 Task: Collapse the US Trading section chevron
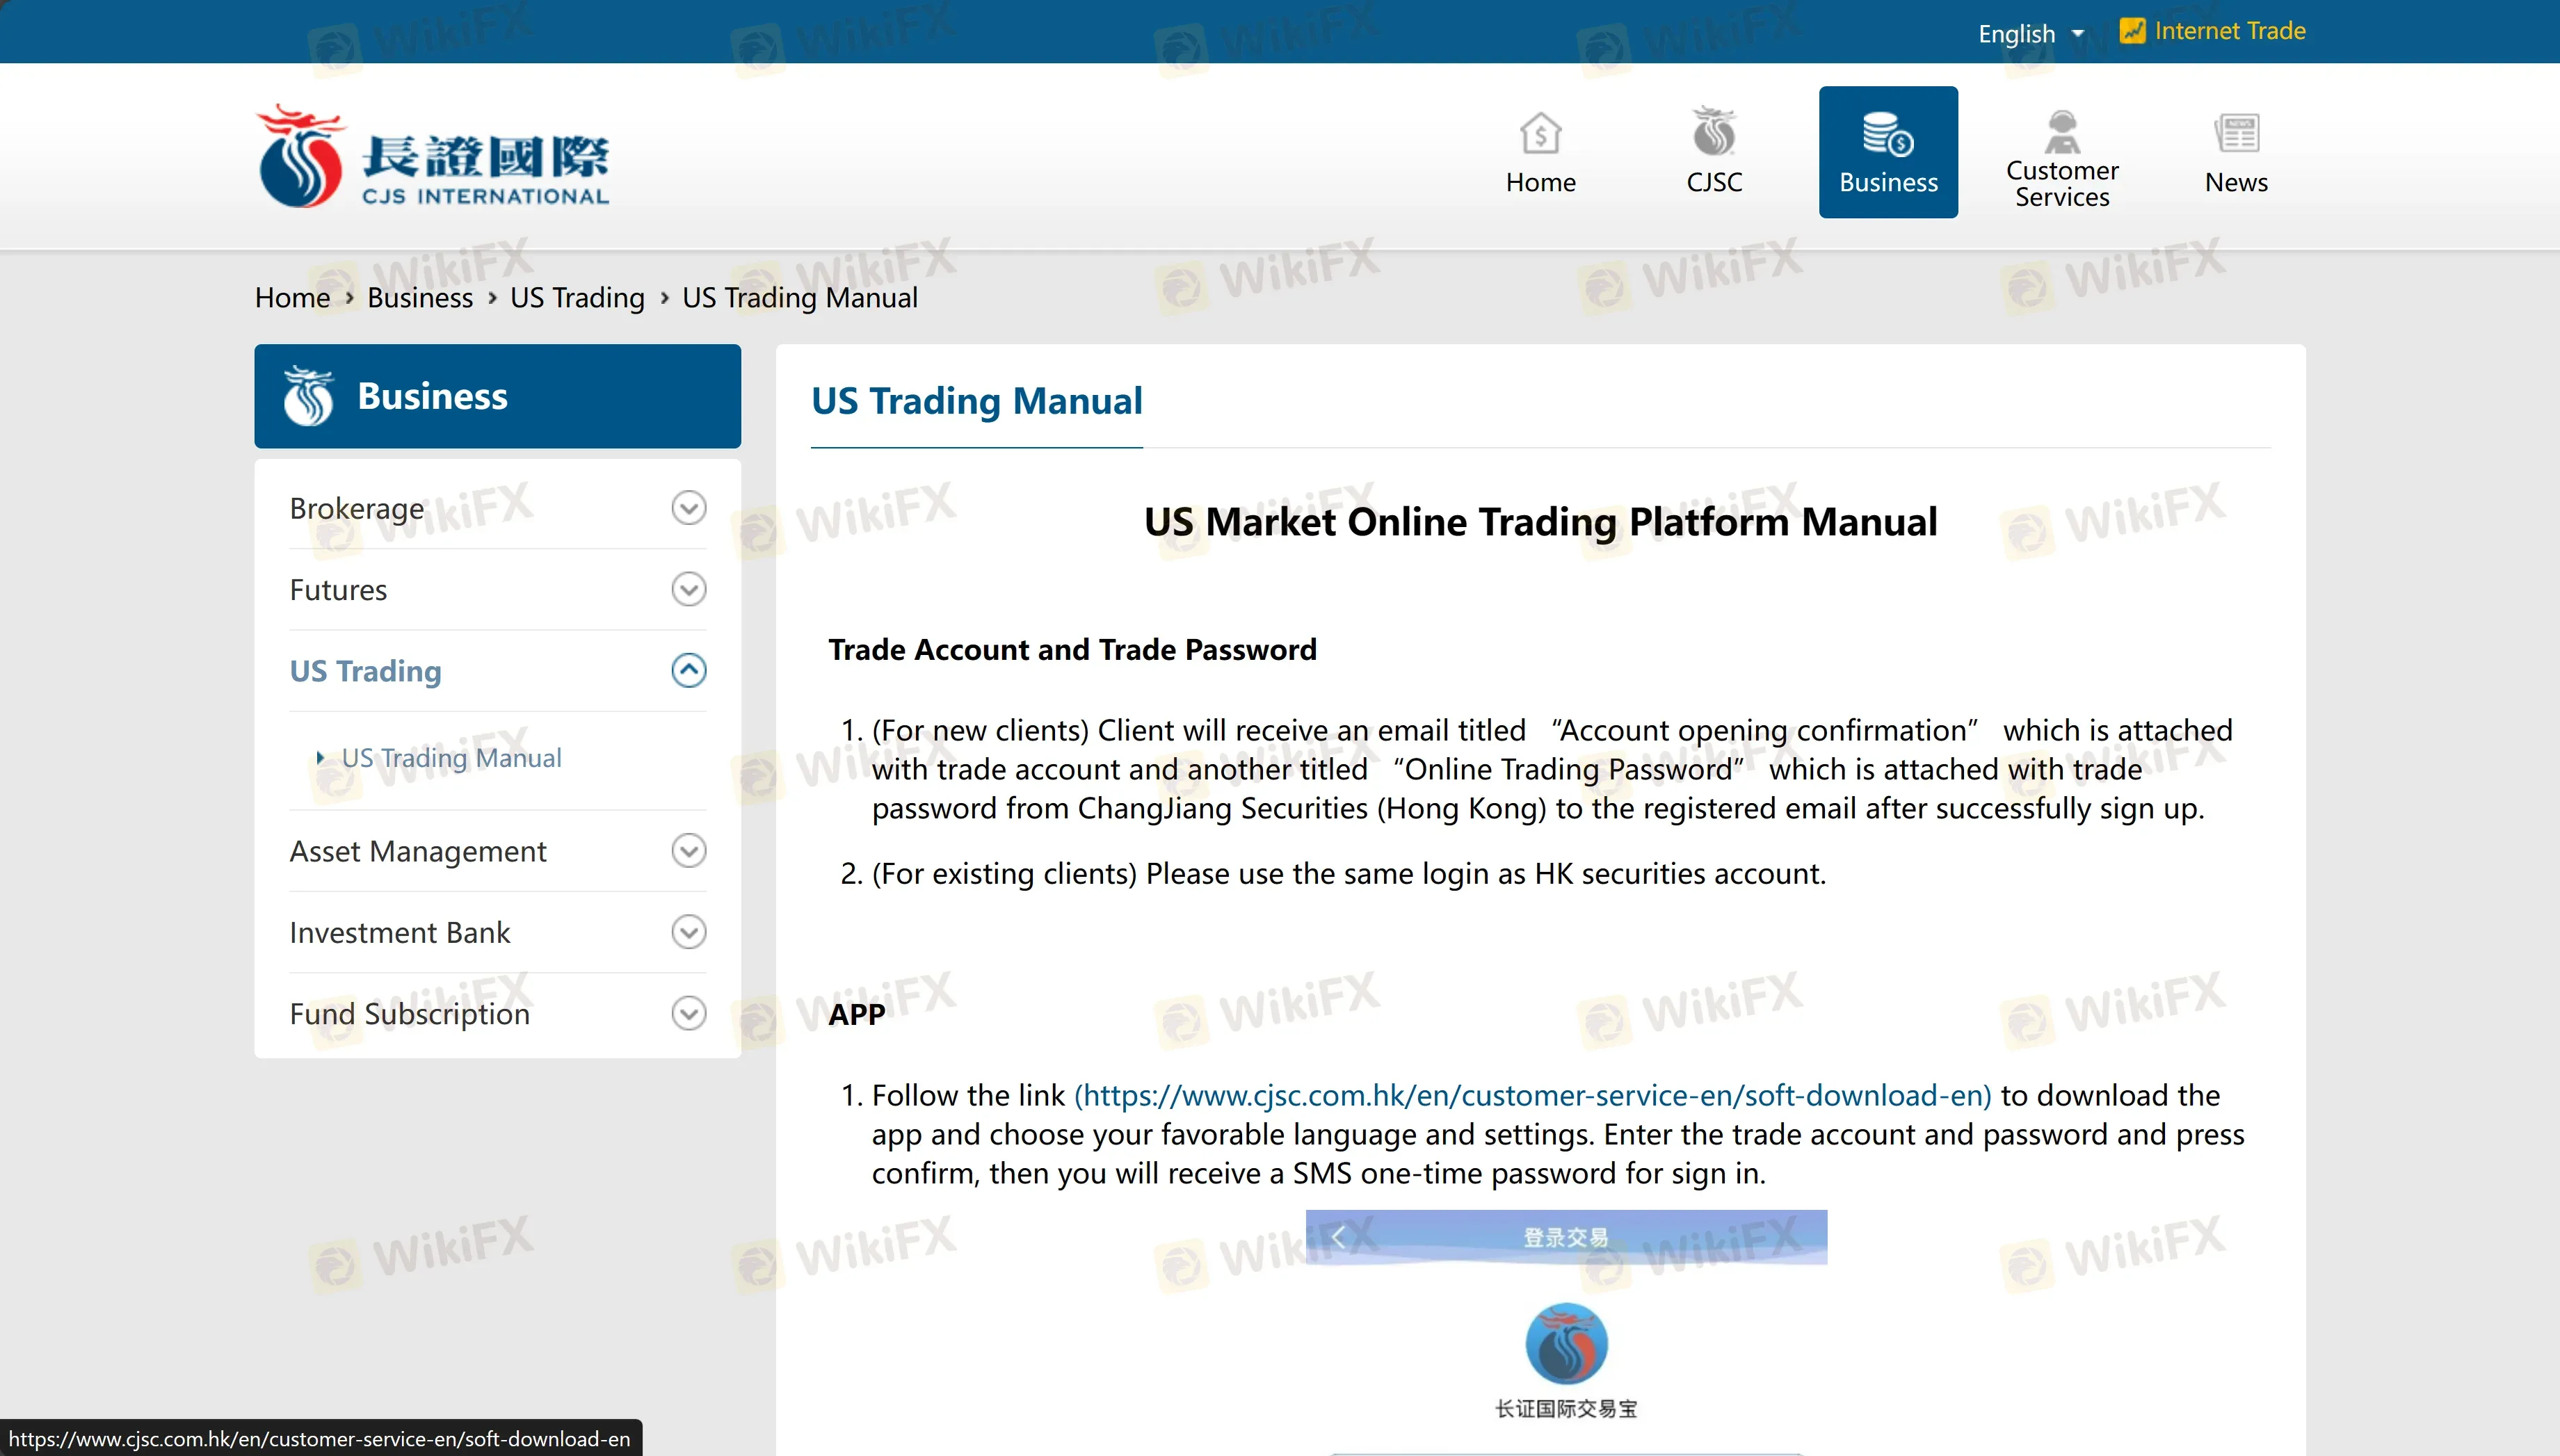click(688, 670)
